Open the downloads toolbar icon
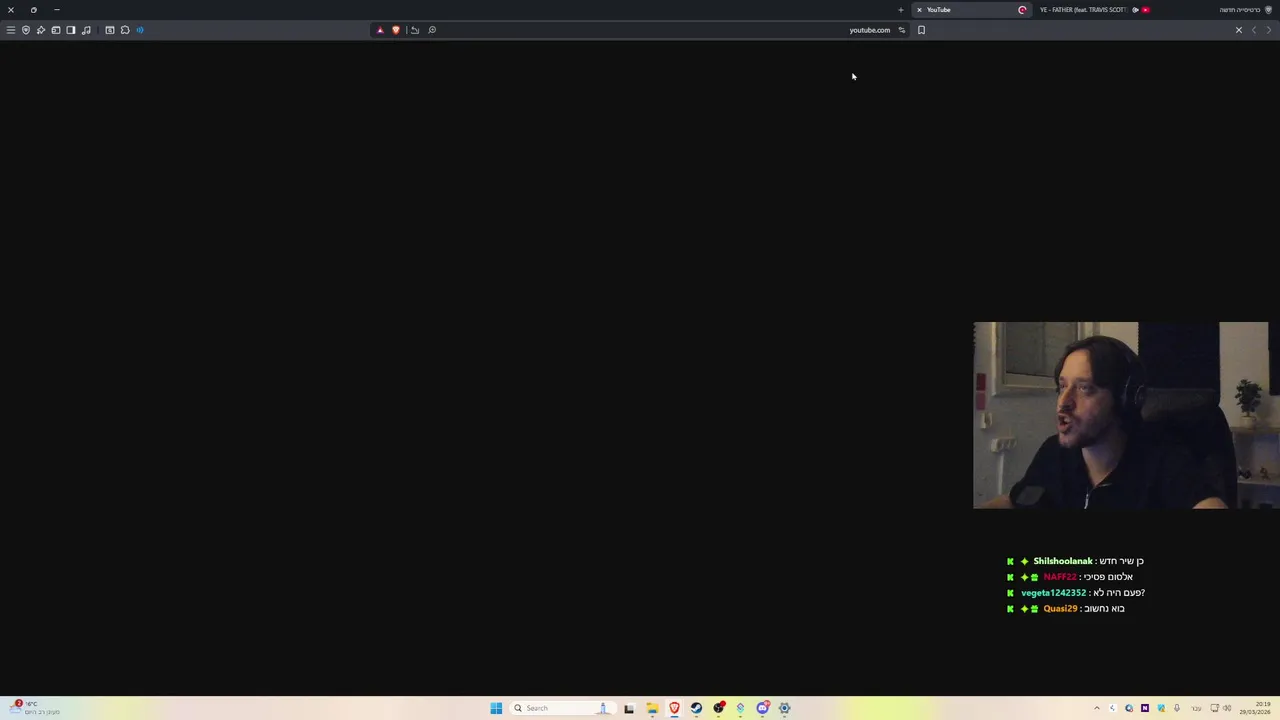1280x720 pixels. (110, 30)
